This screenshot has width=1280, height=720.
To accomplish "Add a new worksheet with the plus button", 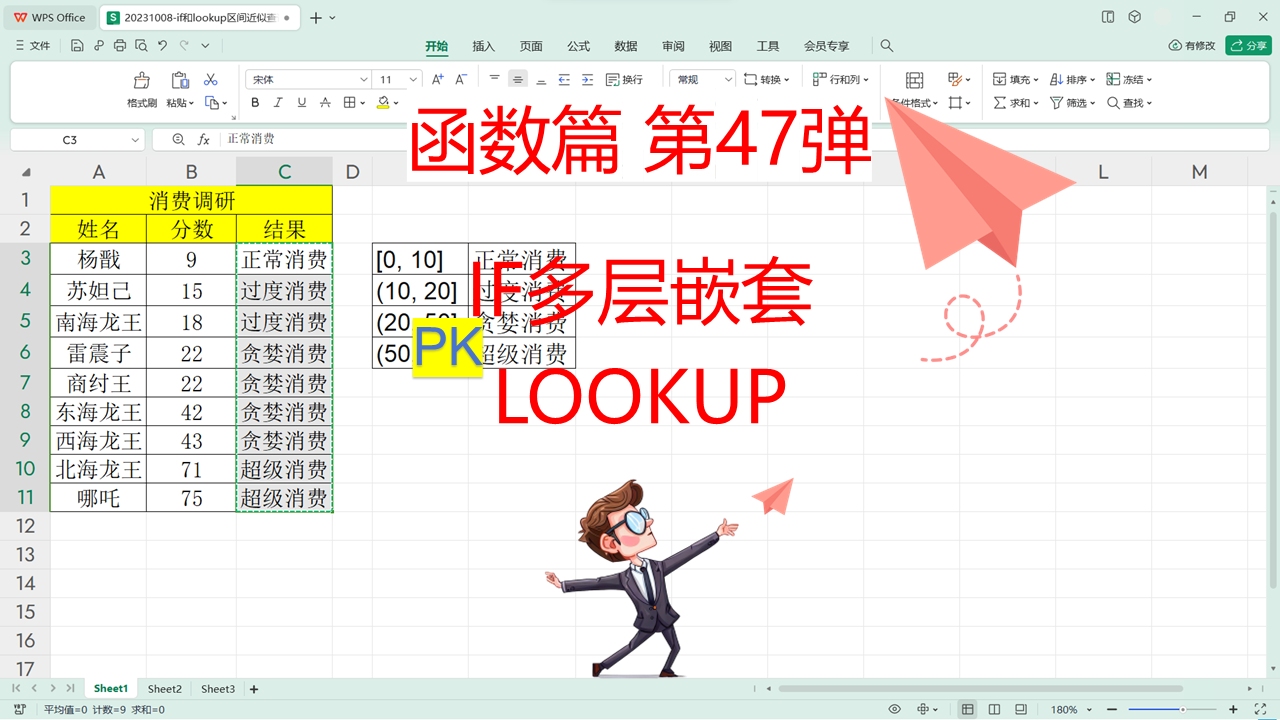I will [254, 689].
